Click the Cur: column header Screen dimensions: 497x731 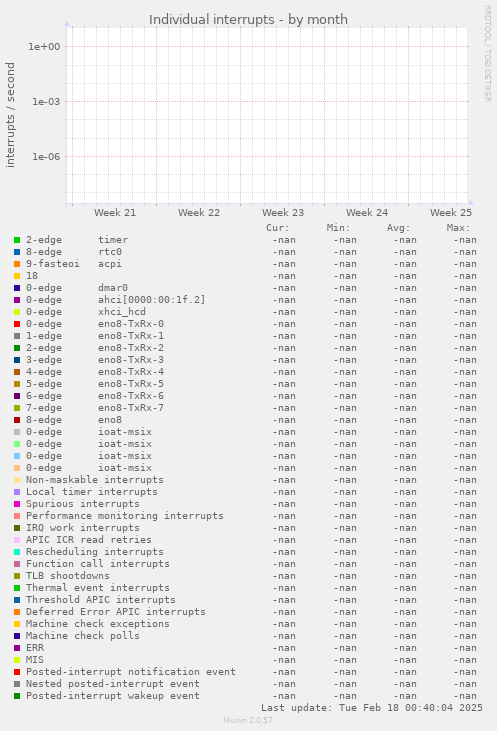coord(278,228)
